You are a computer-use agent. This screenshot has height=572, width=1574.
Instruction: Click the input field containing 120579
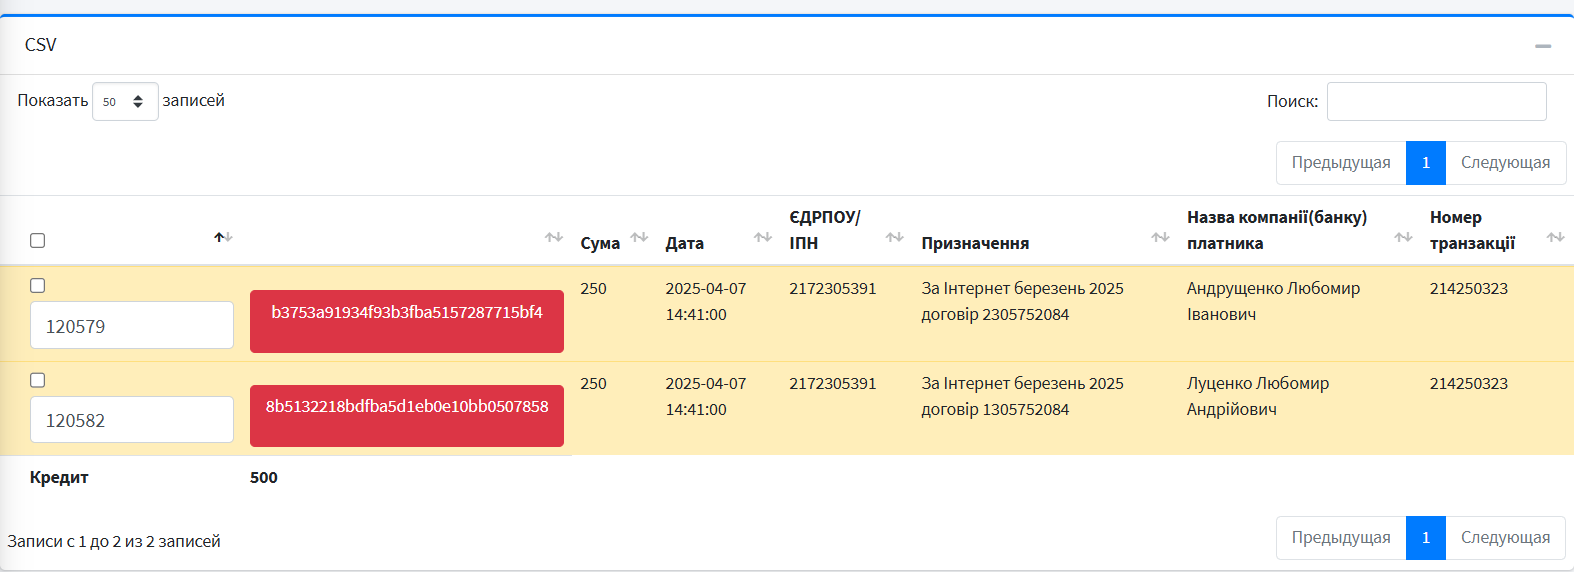pos(132,325)
